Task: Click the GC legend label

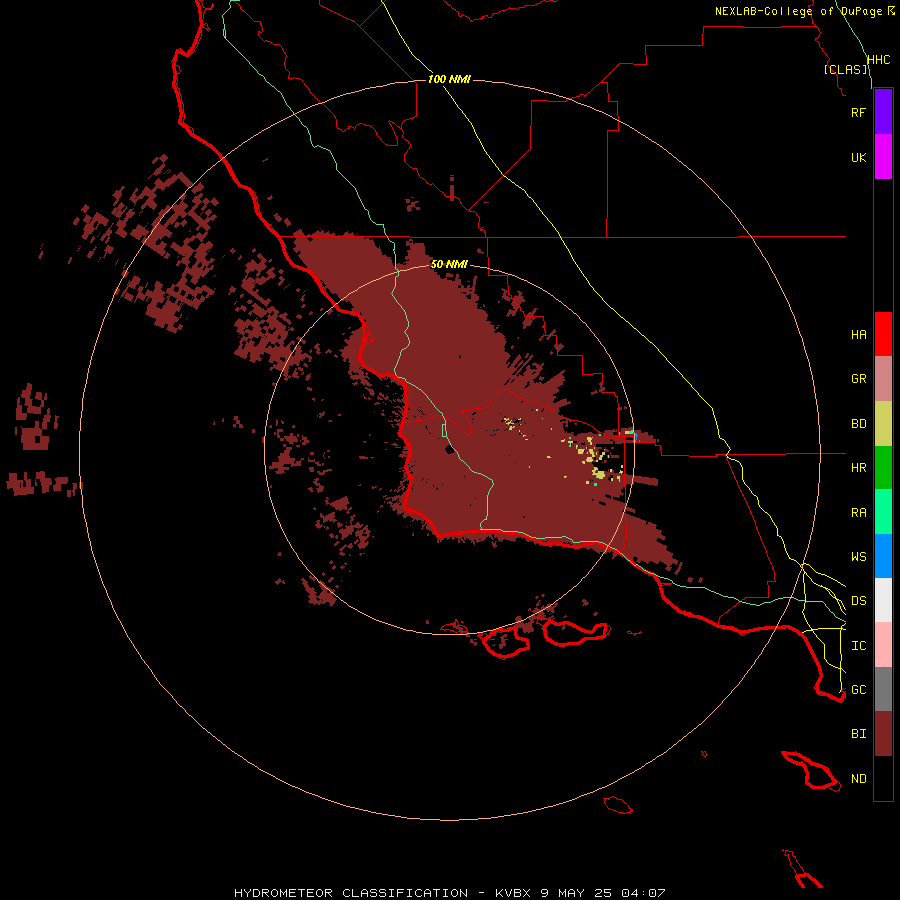Action: point(858,690)
